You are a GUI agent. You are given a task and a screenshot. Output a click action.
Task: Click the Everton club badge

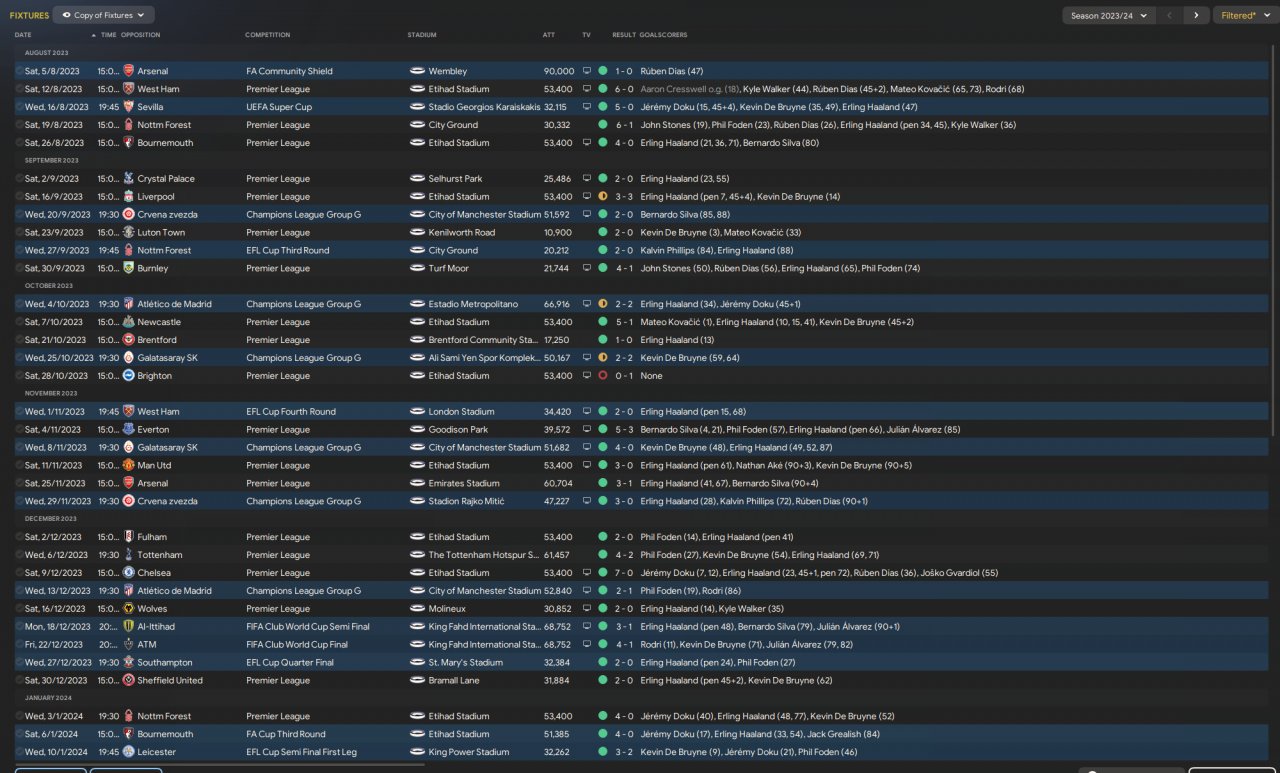coord(128,430)
